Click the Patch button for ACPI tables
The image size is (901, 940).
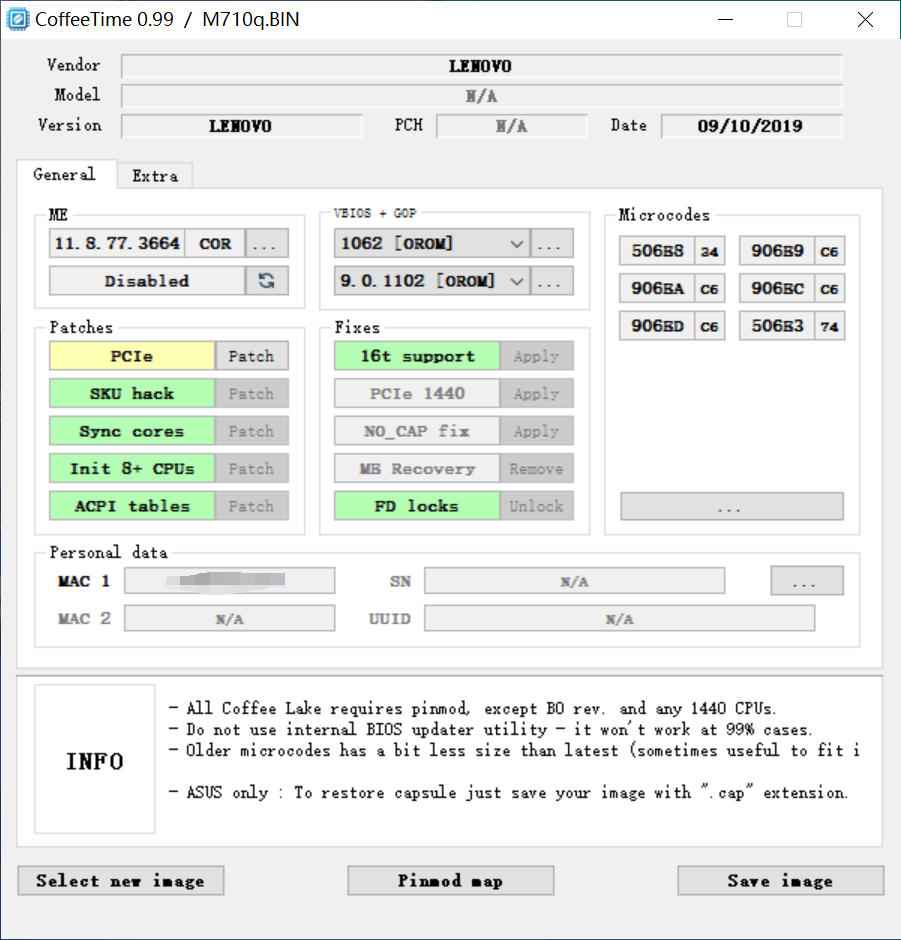point(252,506)
